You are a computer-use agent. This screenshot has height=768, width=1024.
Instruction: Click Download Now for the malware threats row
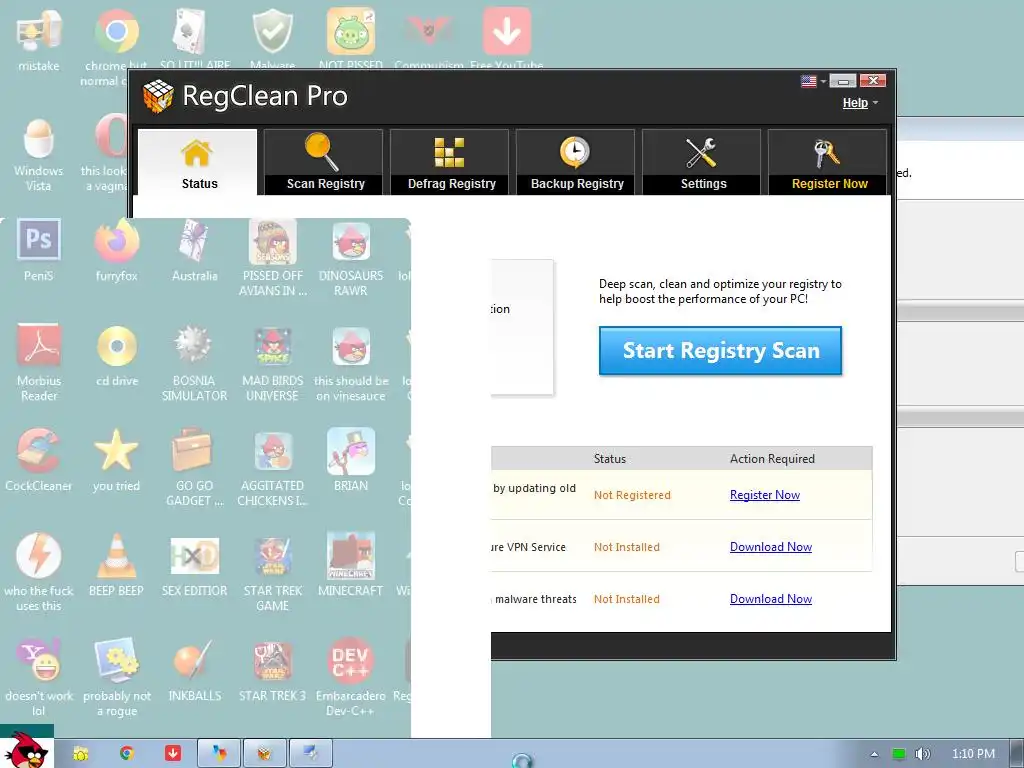[771, 599]
